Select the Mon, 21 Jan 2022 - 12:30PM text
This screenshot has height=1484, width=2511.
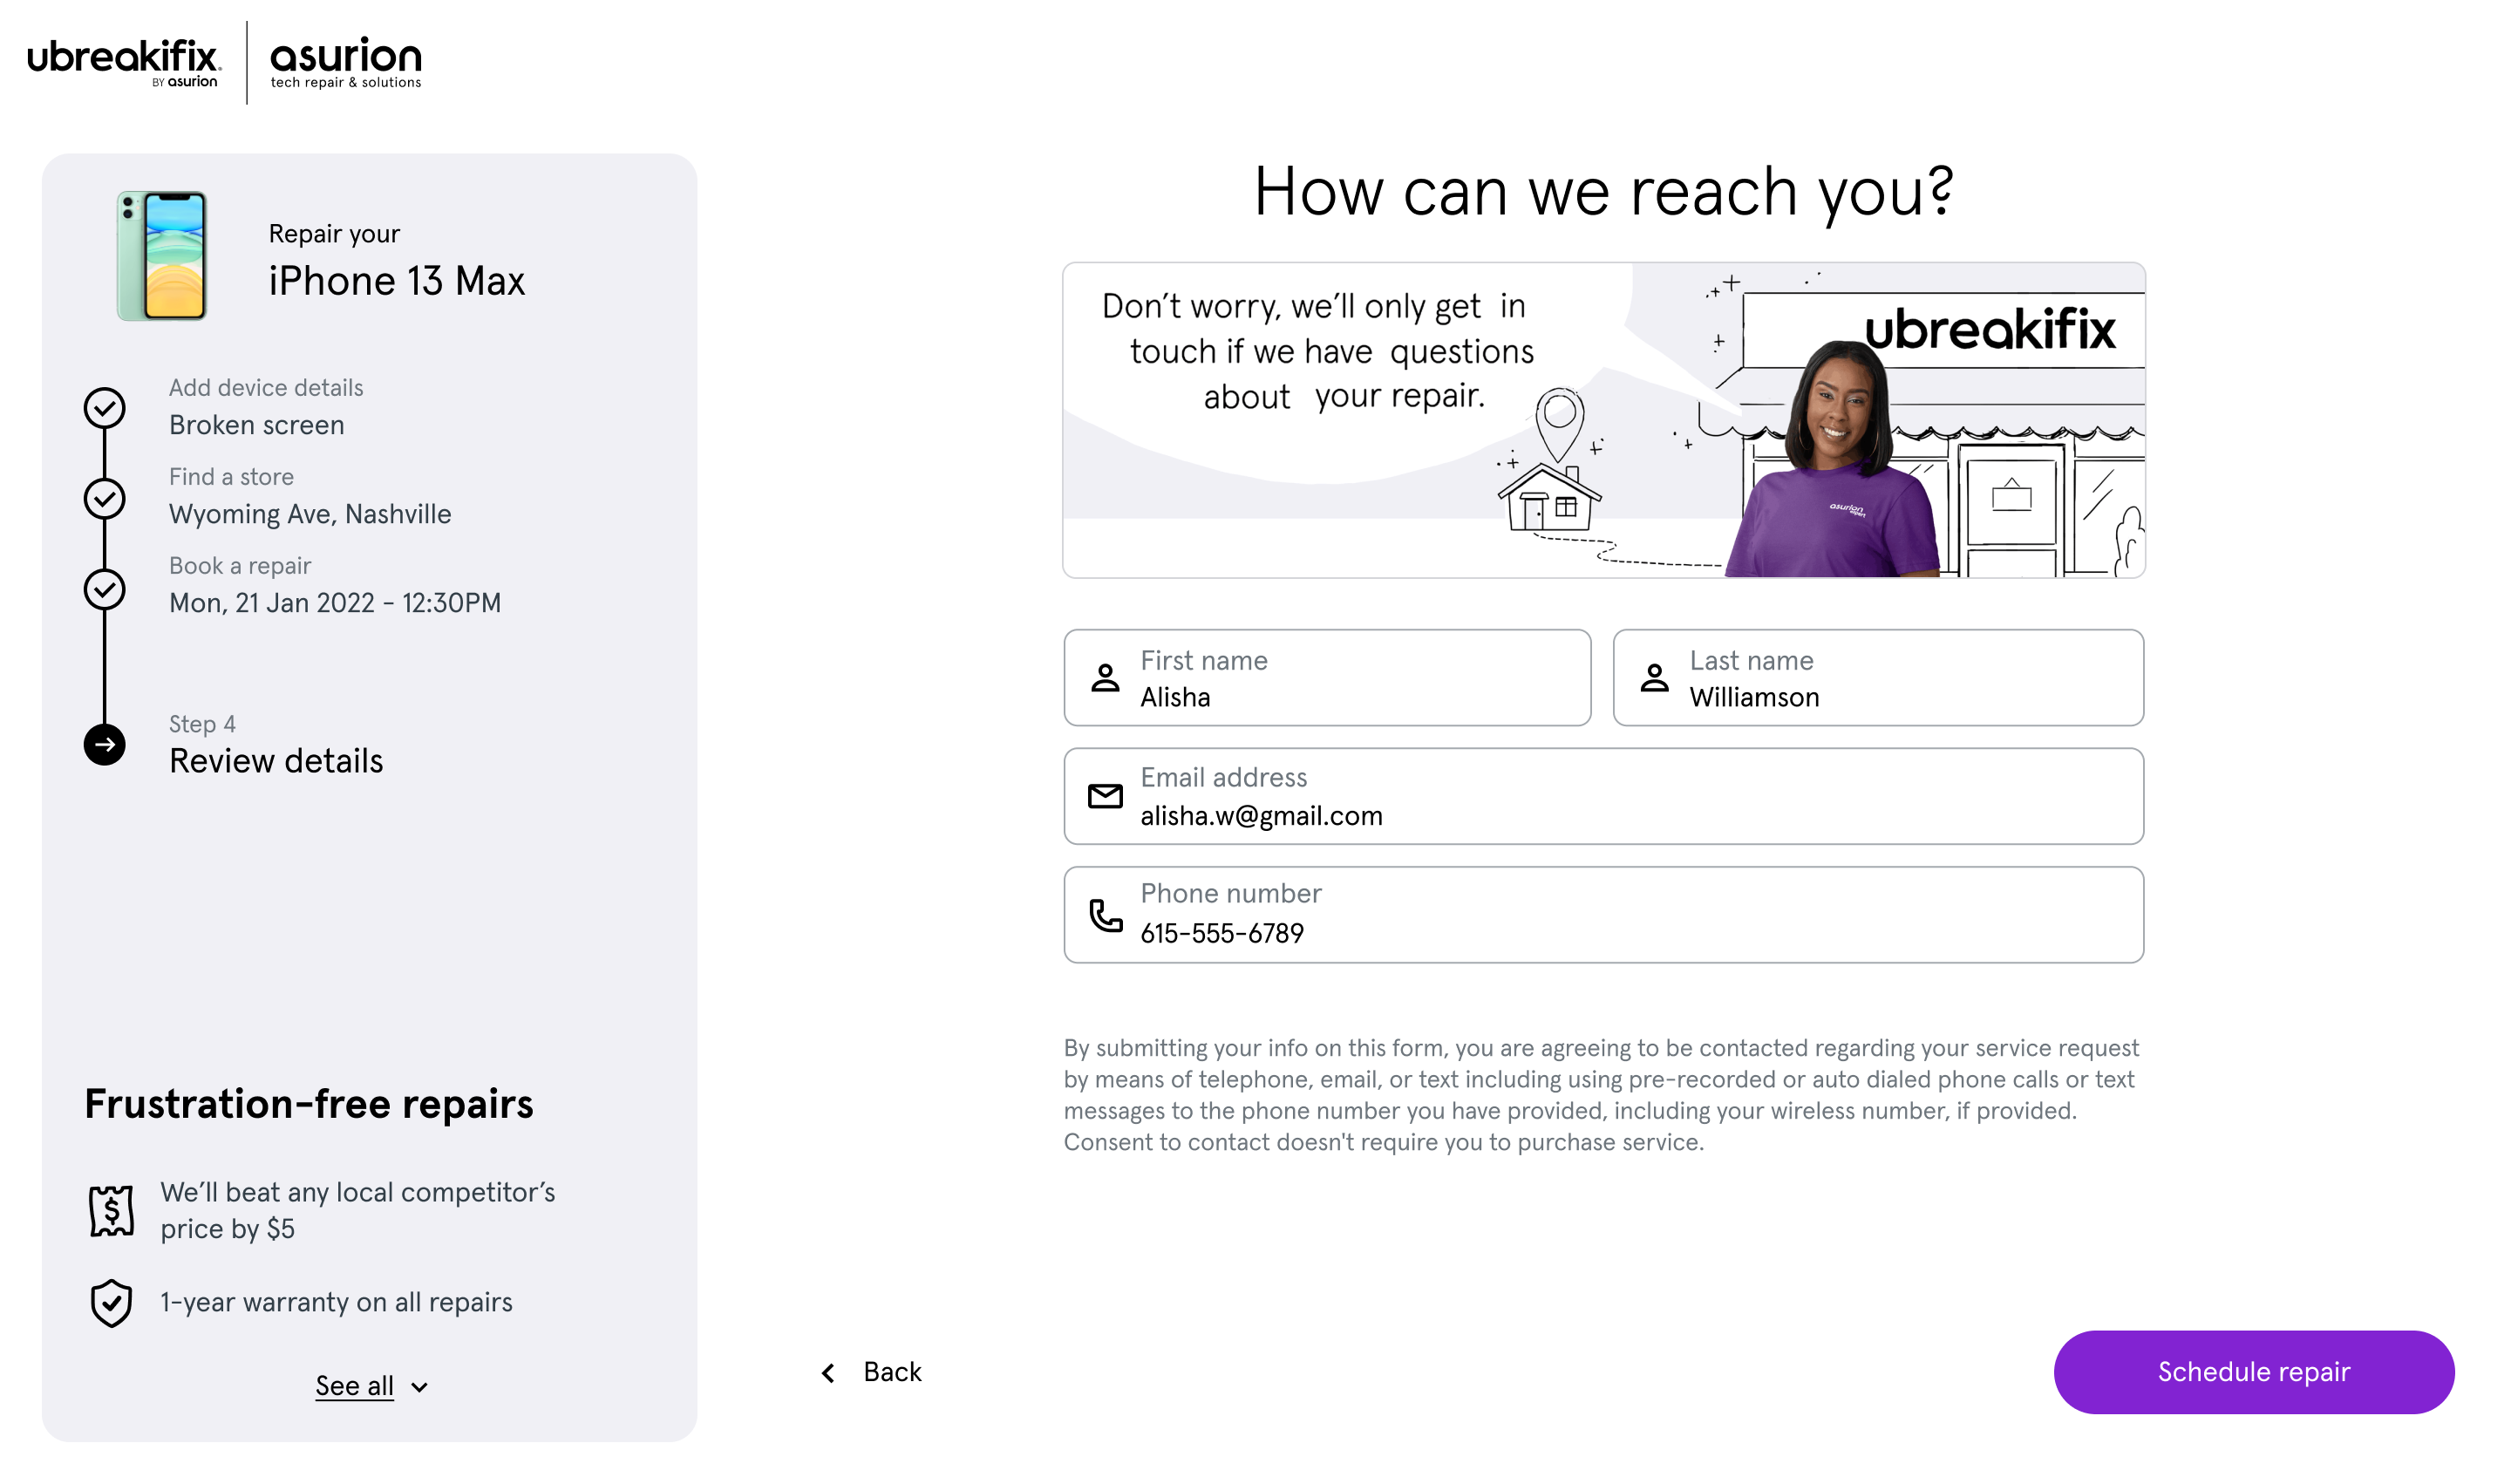click(x=335, y=603)
